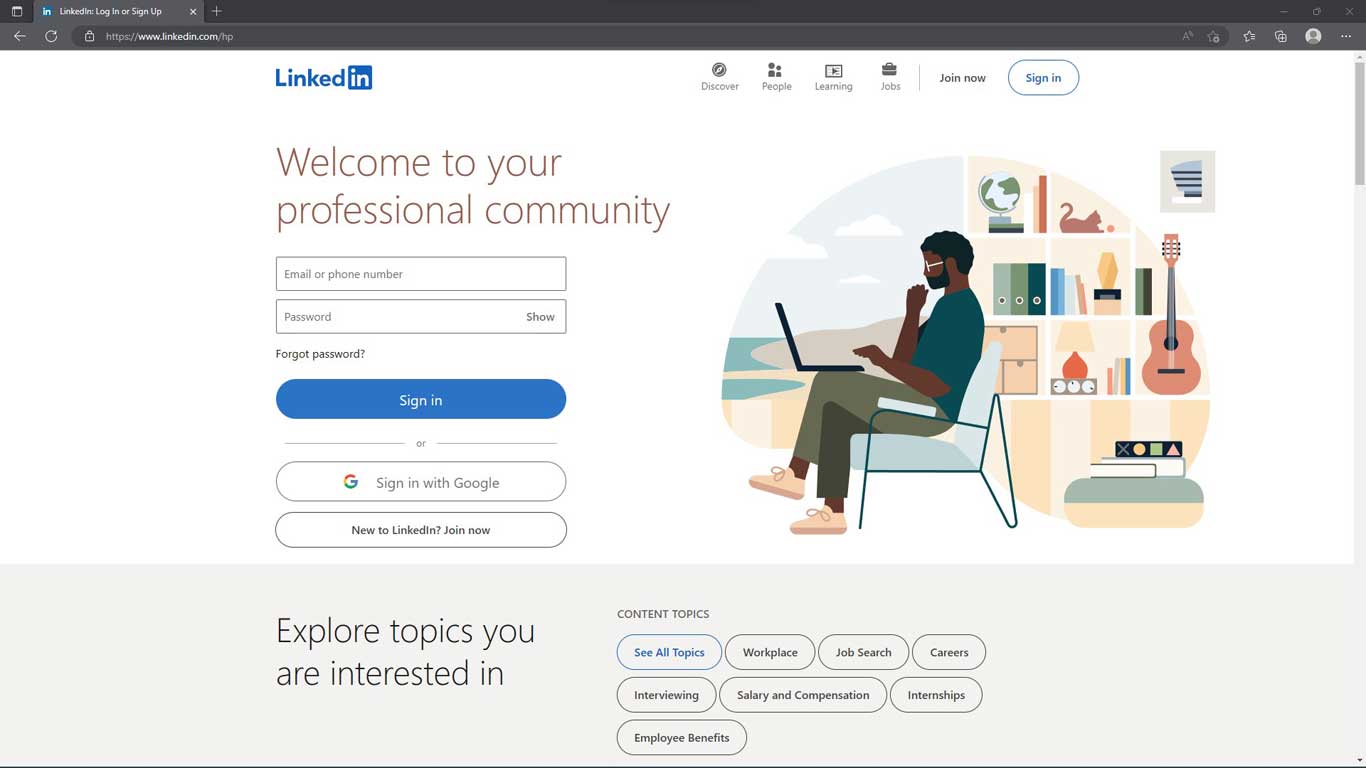Open the Forgot password link
1366x768 pixels.
pyautogui.click(x=320, y=354)
